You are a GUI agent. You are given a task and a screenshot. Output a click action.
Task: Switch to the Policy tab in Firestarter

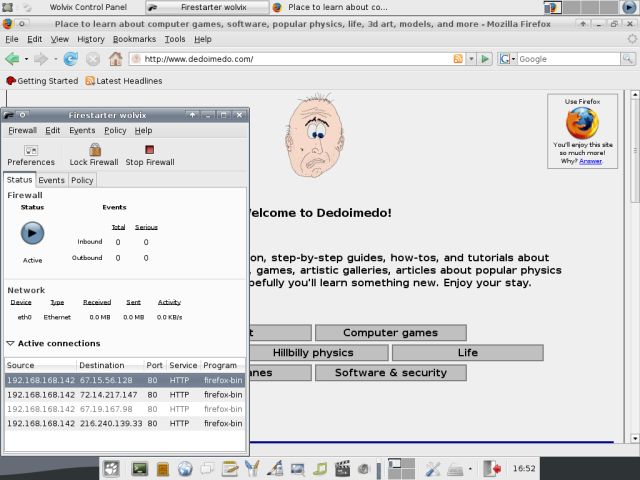(x=82, y=180)
